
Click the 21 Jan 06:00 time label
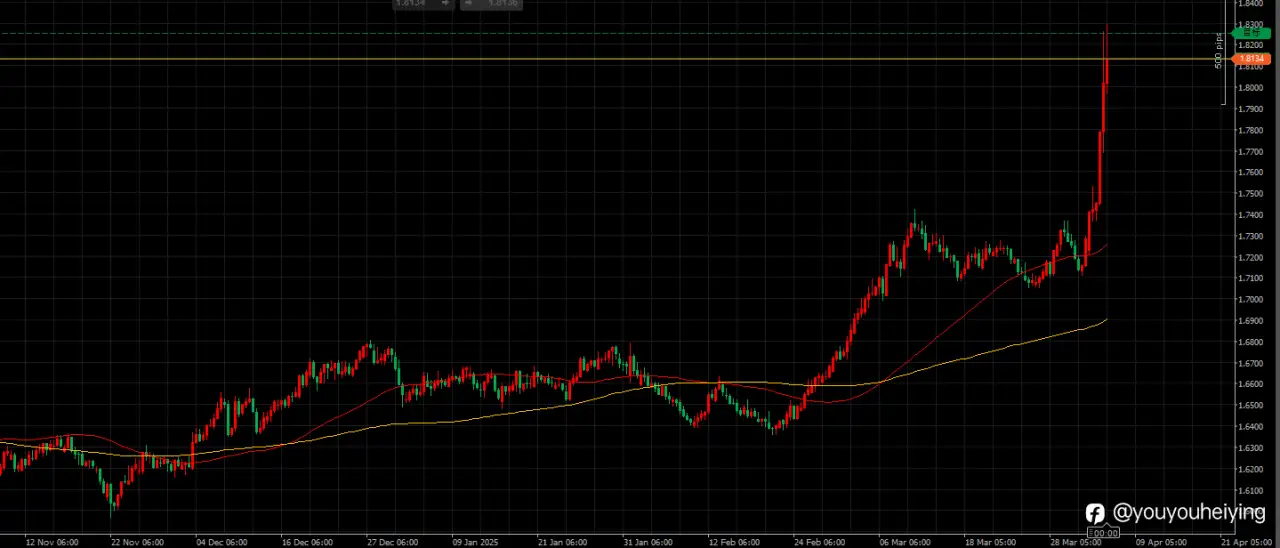(564, 542)
